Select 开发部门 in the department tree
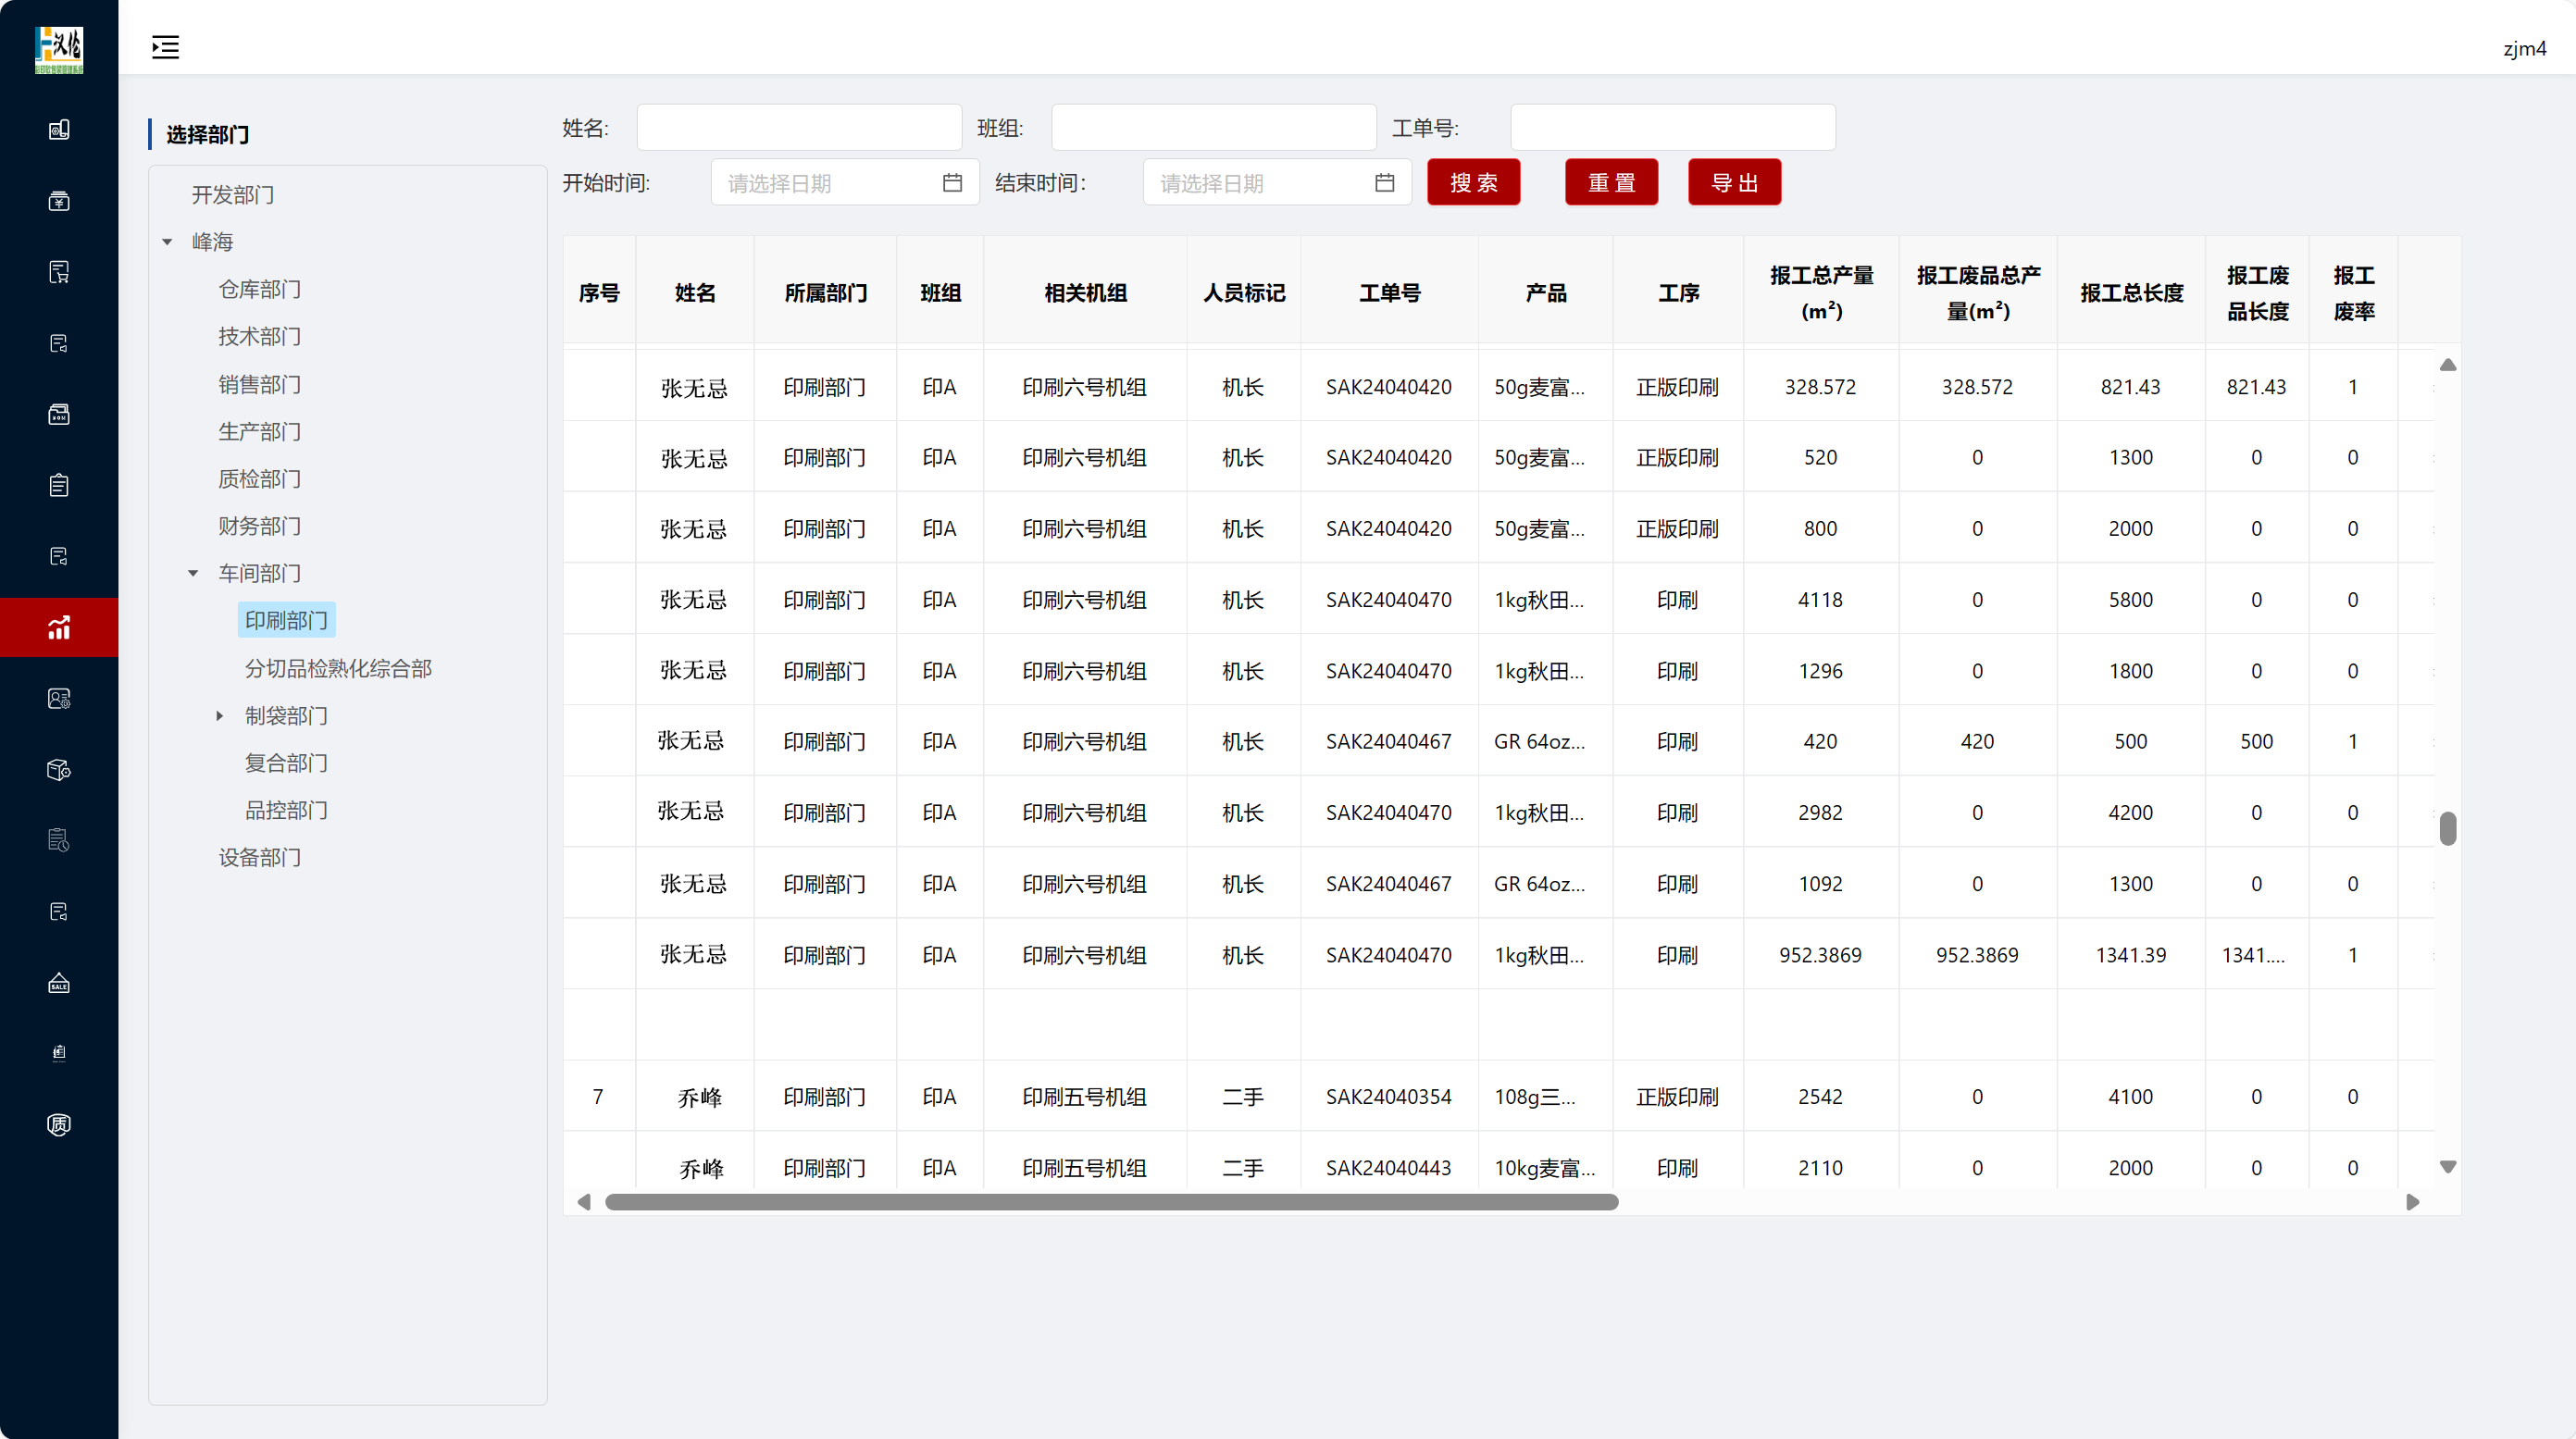Viewport: 2576px width, 1439px height. pyautogui.click(x=233, y=195)
